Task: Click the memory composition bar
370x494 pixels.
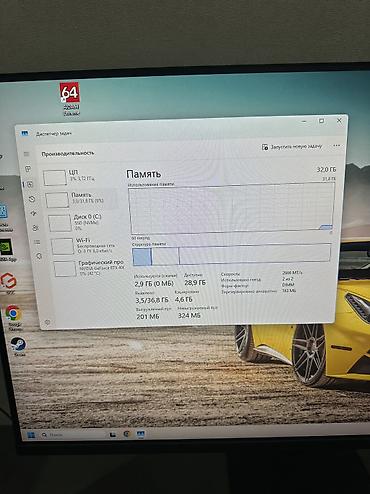Action: coord(232,255)
